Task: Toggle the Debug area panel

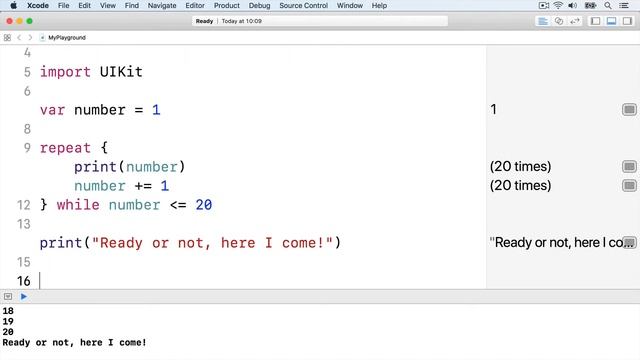Action: coord(611,21)
